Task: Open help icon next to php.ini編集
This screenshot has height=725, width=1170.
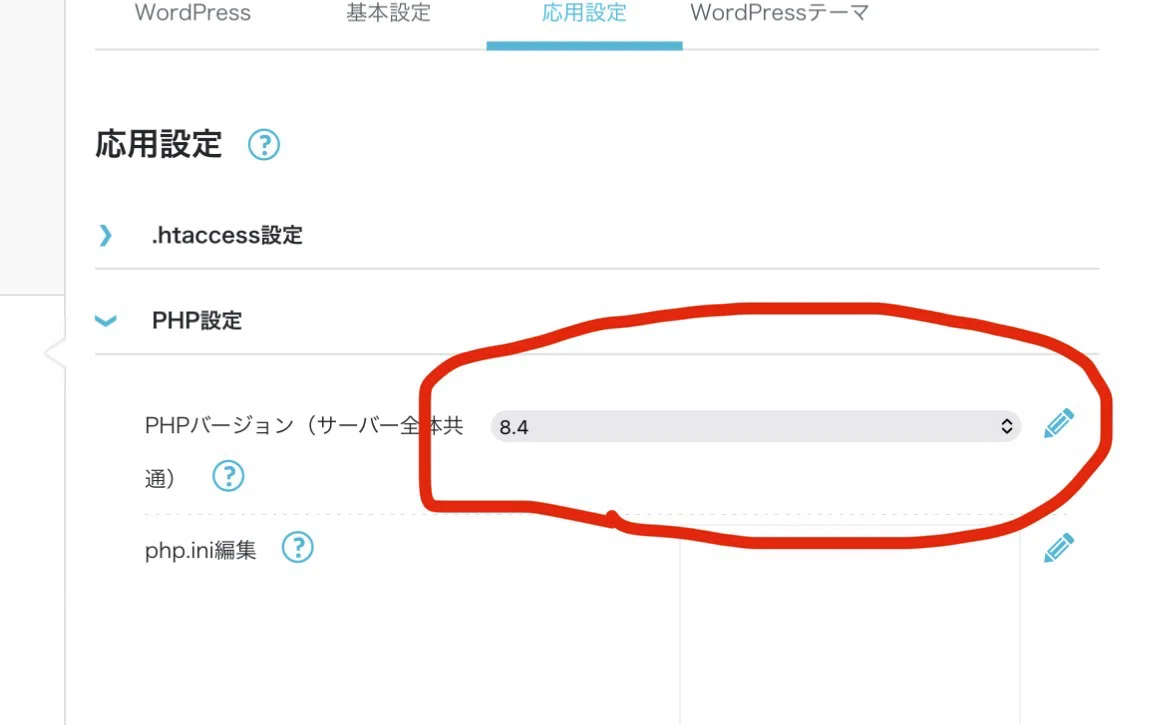Action: tap(297, 547)
